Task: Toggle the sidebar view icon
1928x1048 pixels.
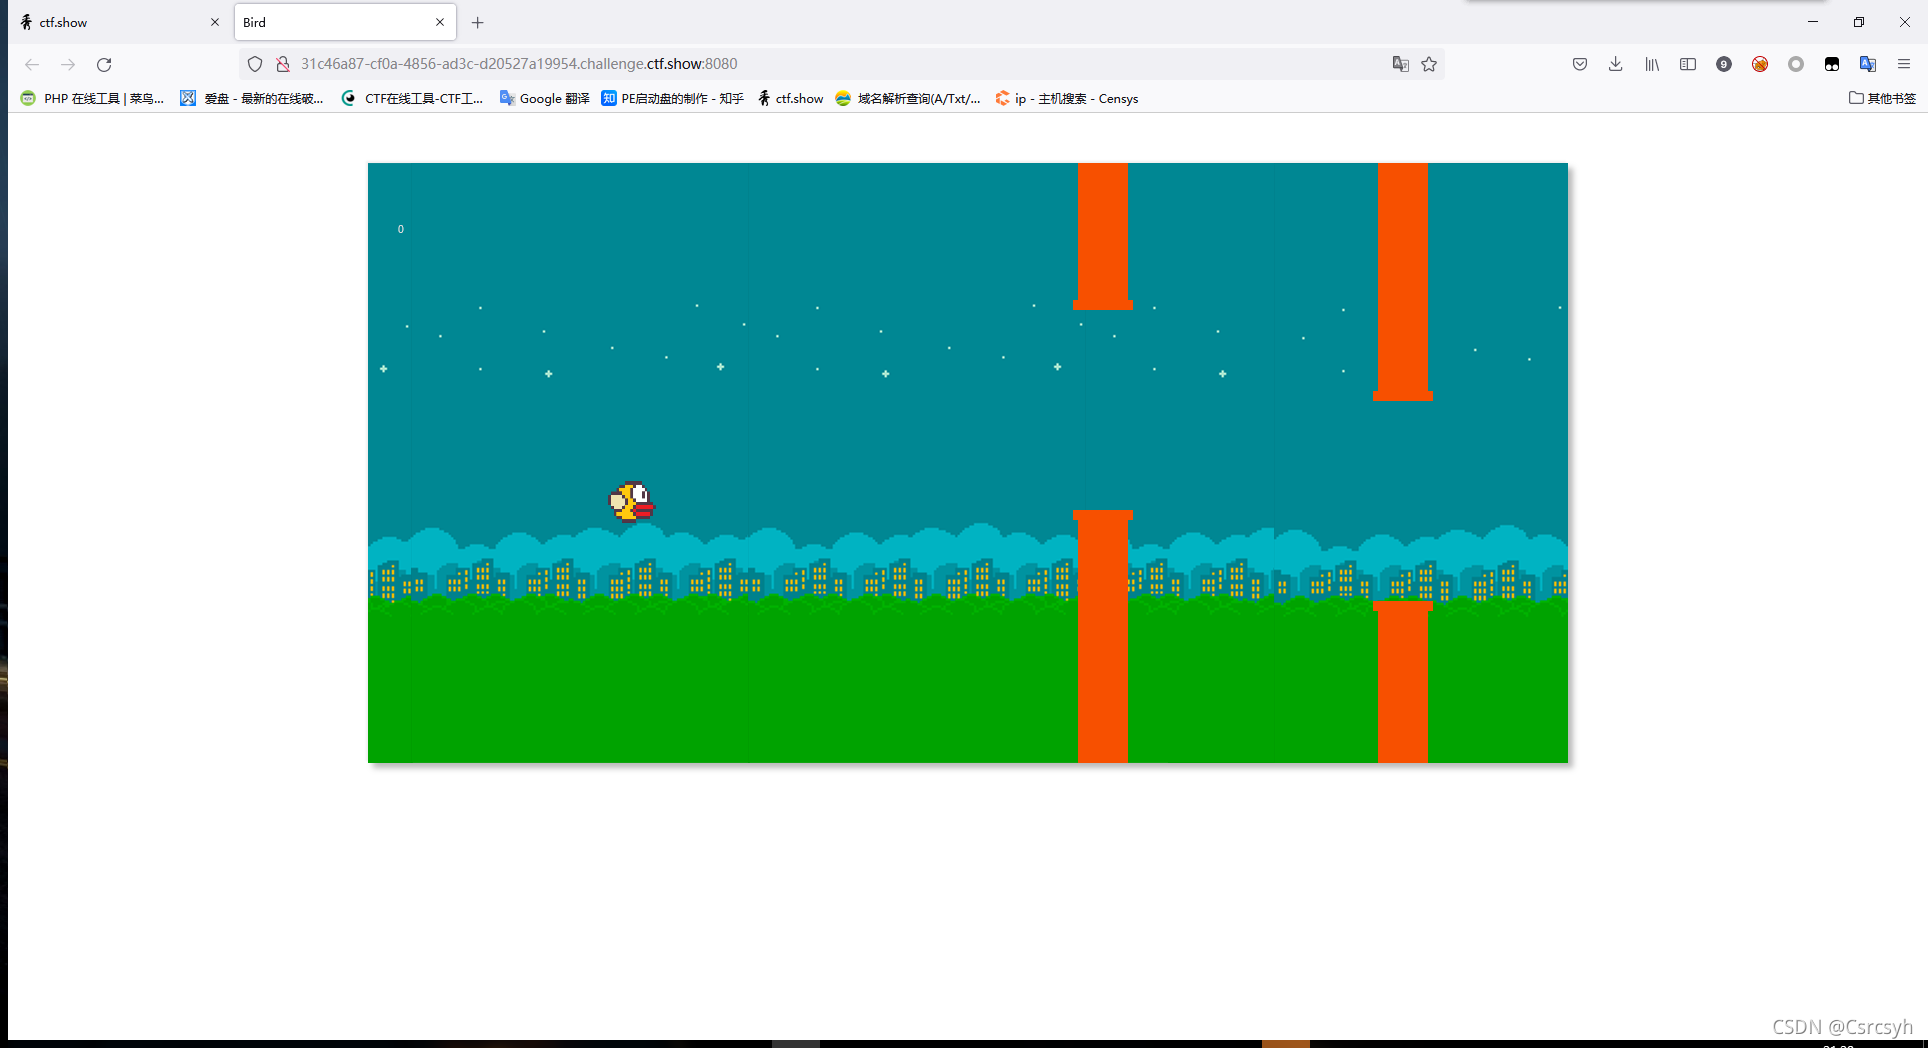Action: coord(1688,64)
